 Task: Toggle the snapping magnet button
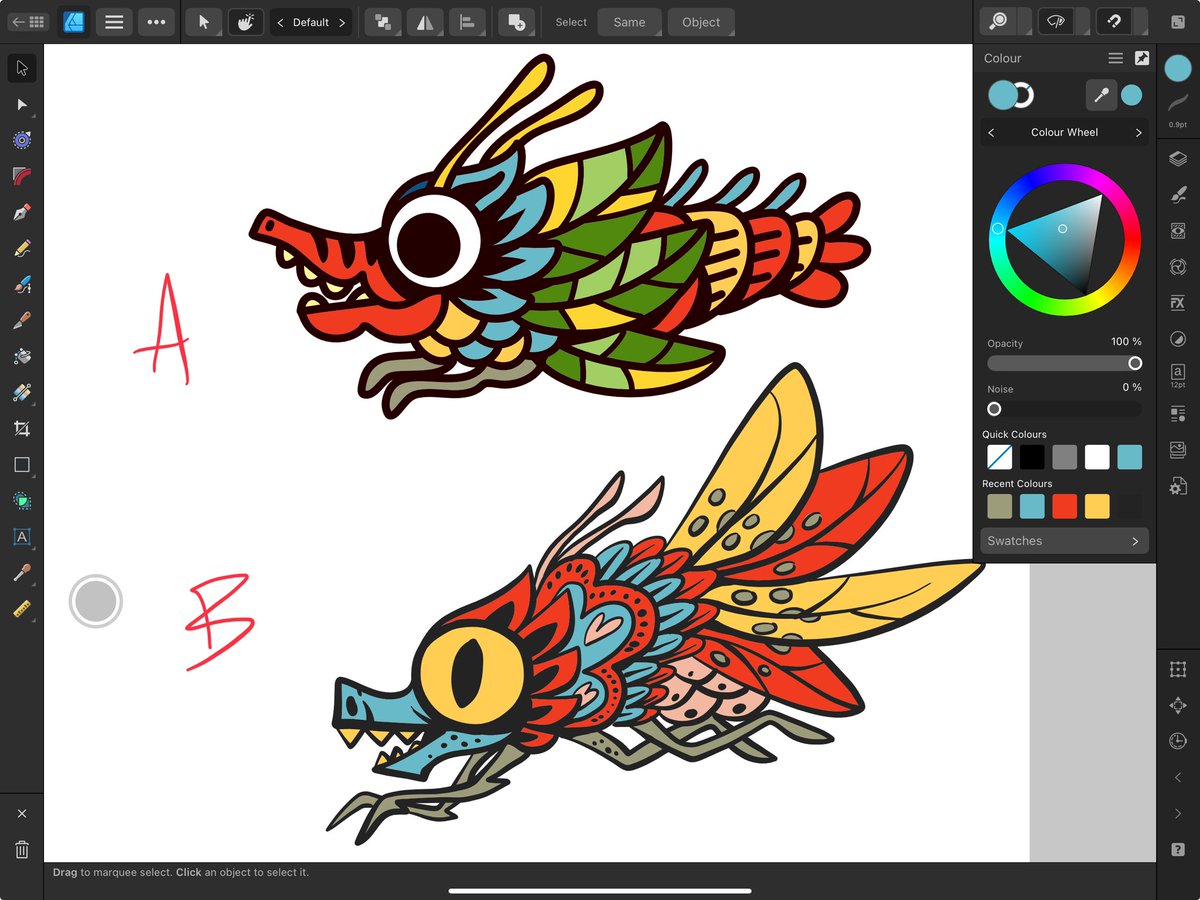click(x=1114, y=21)
